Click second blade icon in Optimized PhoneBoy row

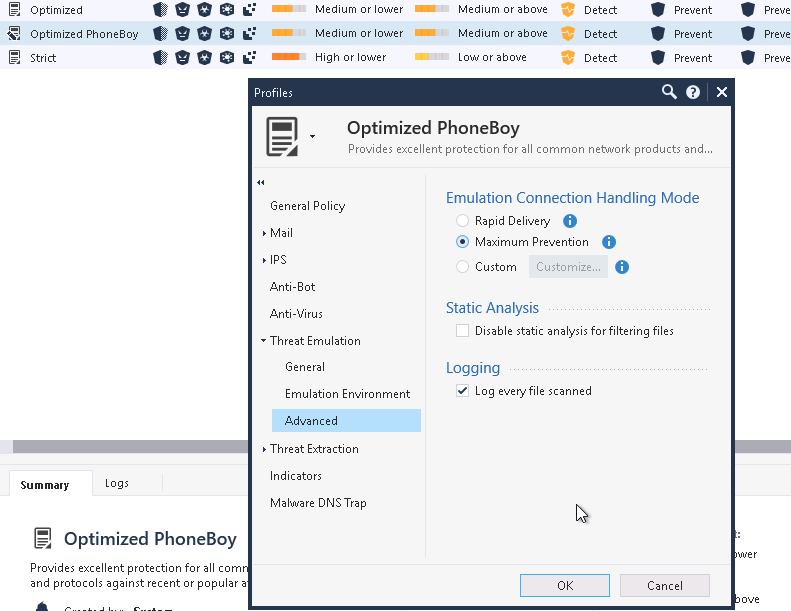coord(182,34)
